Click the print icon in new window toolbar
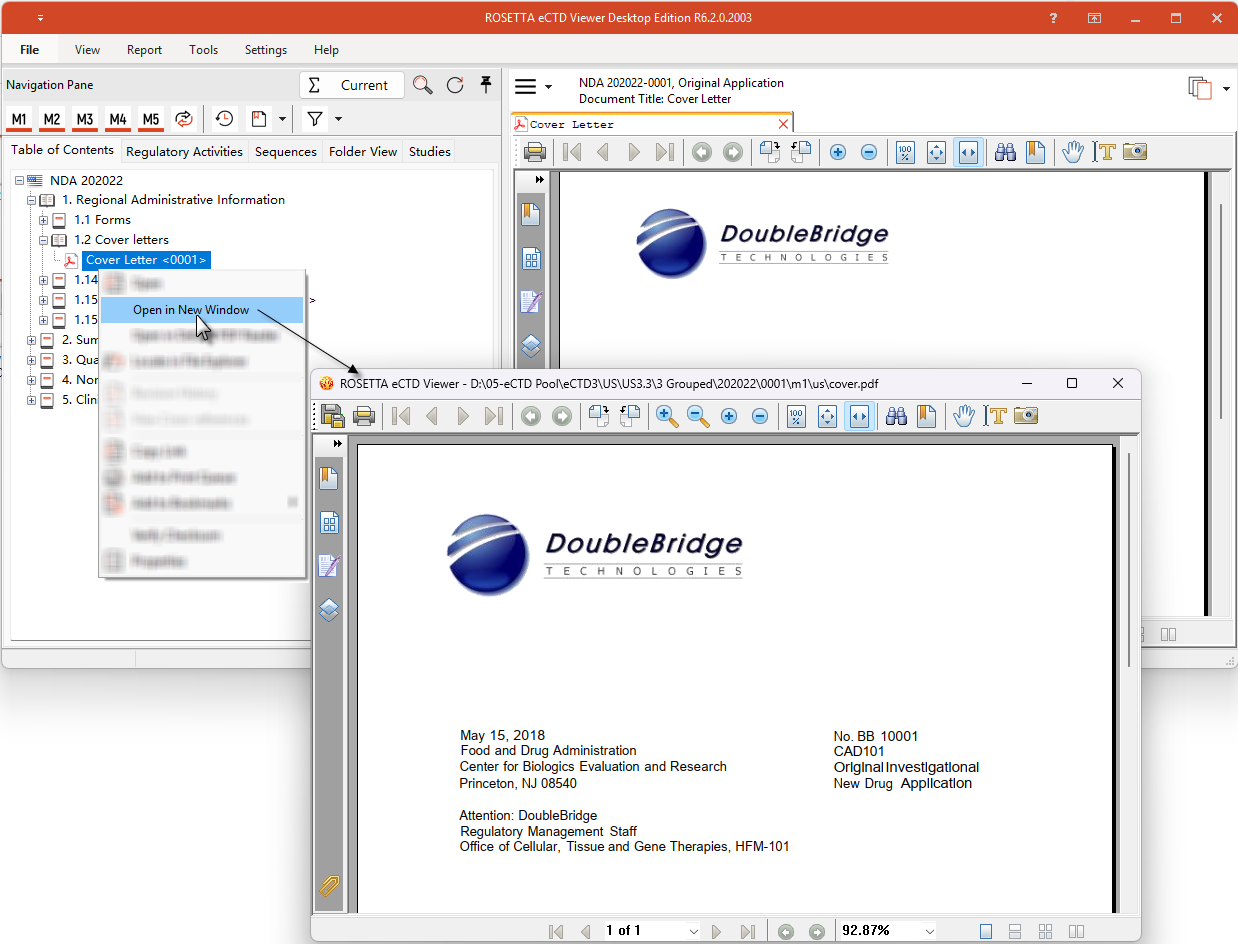This screenshot has width=1238, height=944. click(364, 416)
